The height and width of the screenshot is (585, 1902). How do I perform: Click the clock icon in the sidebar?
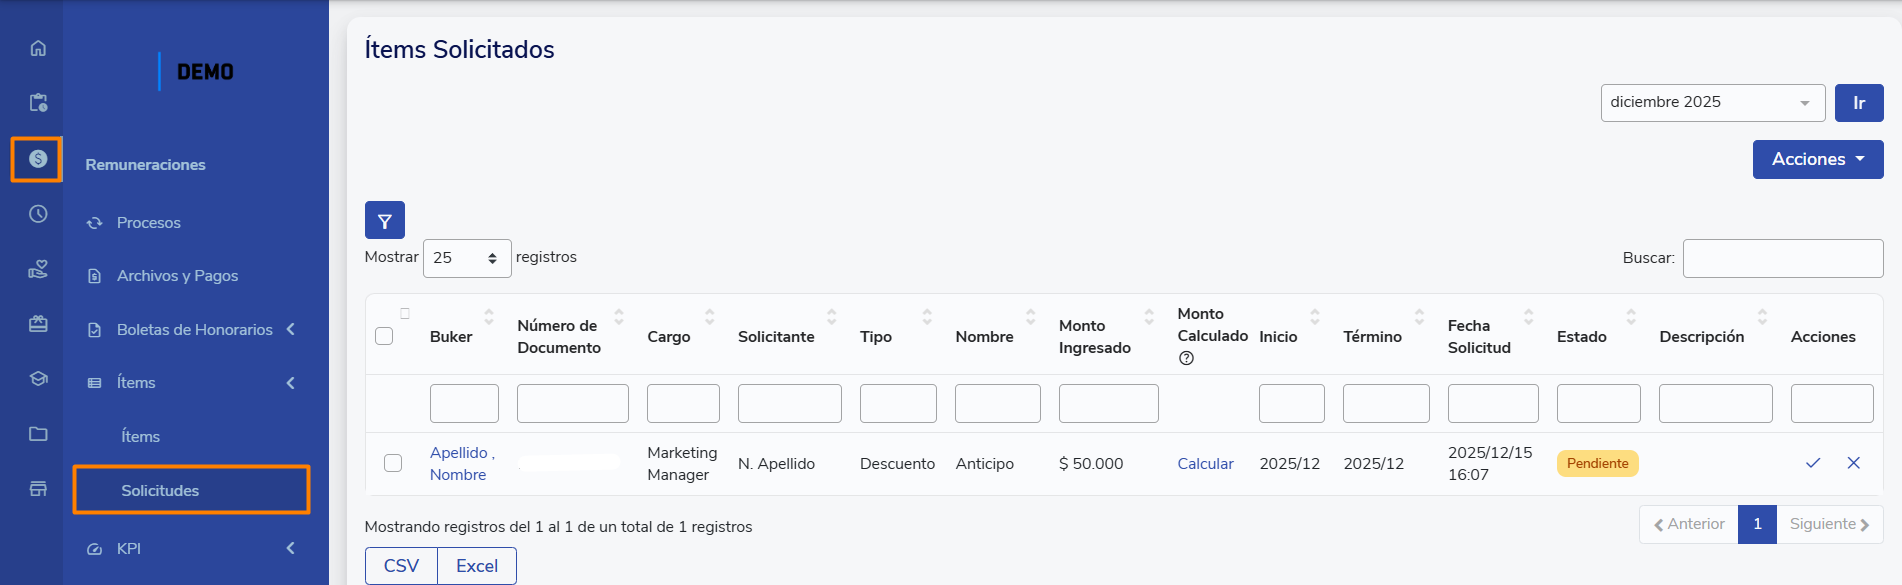point(38,214)
